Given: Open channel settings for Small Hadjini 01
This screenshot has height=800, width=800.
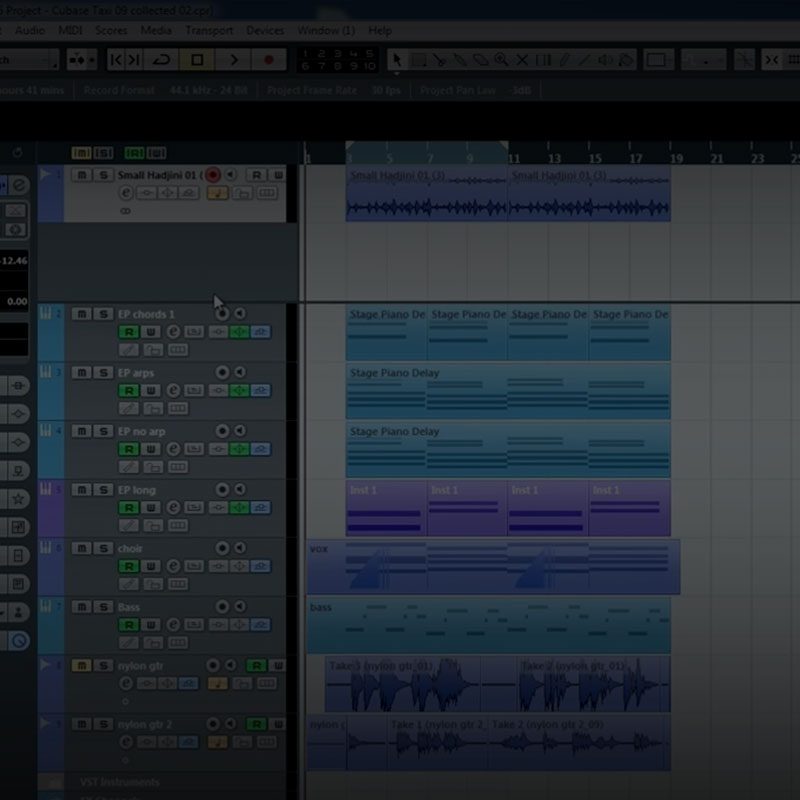Looking at the screenshot, I should pyautogui.click(x=126, y=193).
